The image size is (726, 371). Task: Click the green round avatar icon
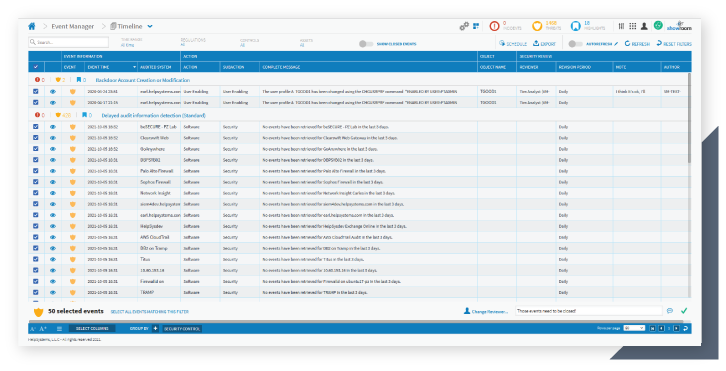[658, 25]
